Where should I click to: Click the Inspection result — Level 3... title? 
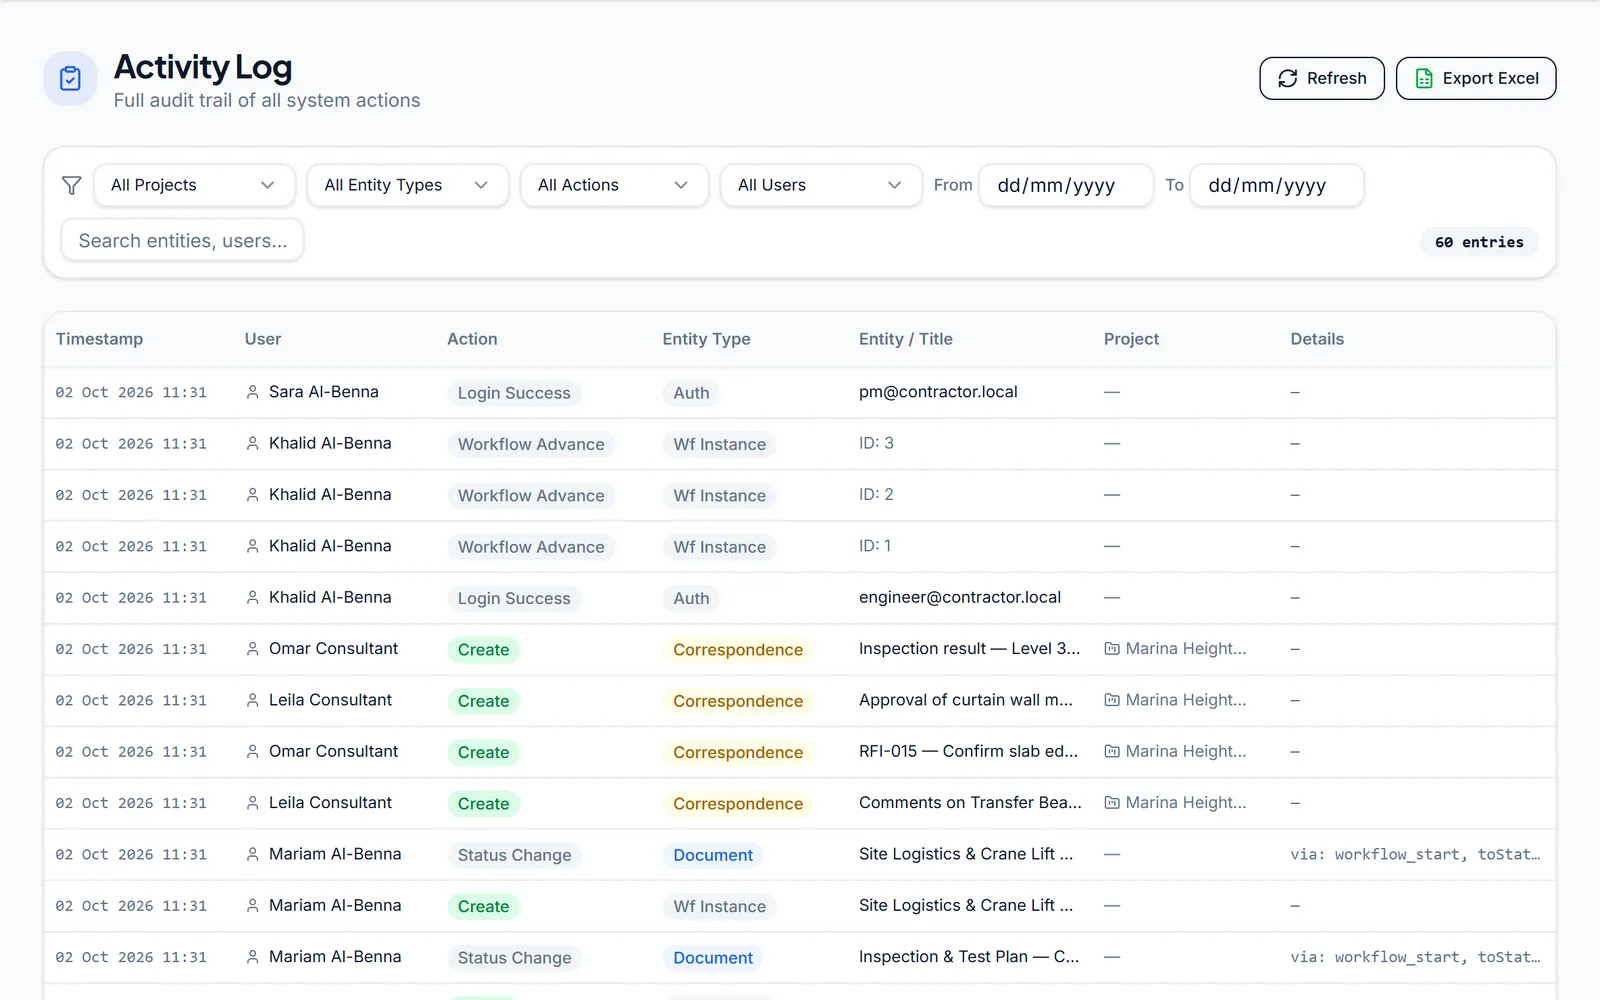pos(969,649)
